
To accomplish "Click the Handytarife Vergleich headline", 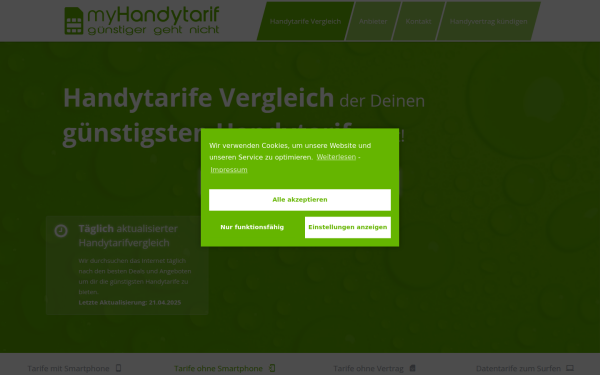I will (x=198, y=98).
